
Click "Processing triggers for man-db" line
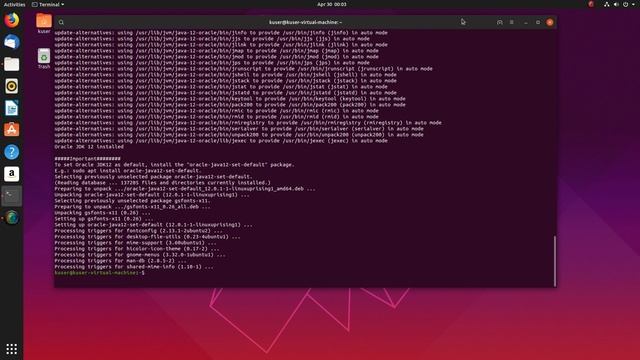120,260
